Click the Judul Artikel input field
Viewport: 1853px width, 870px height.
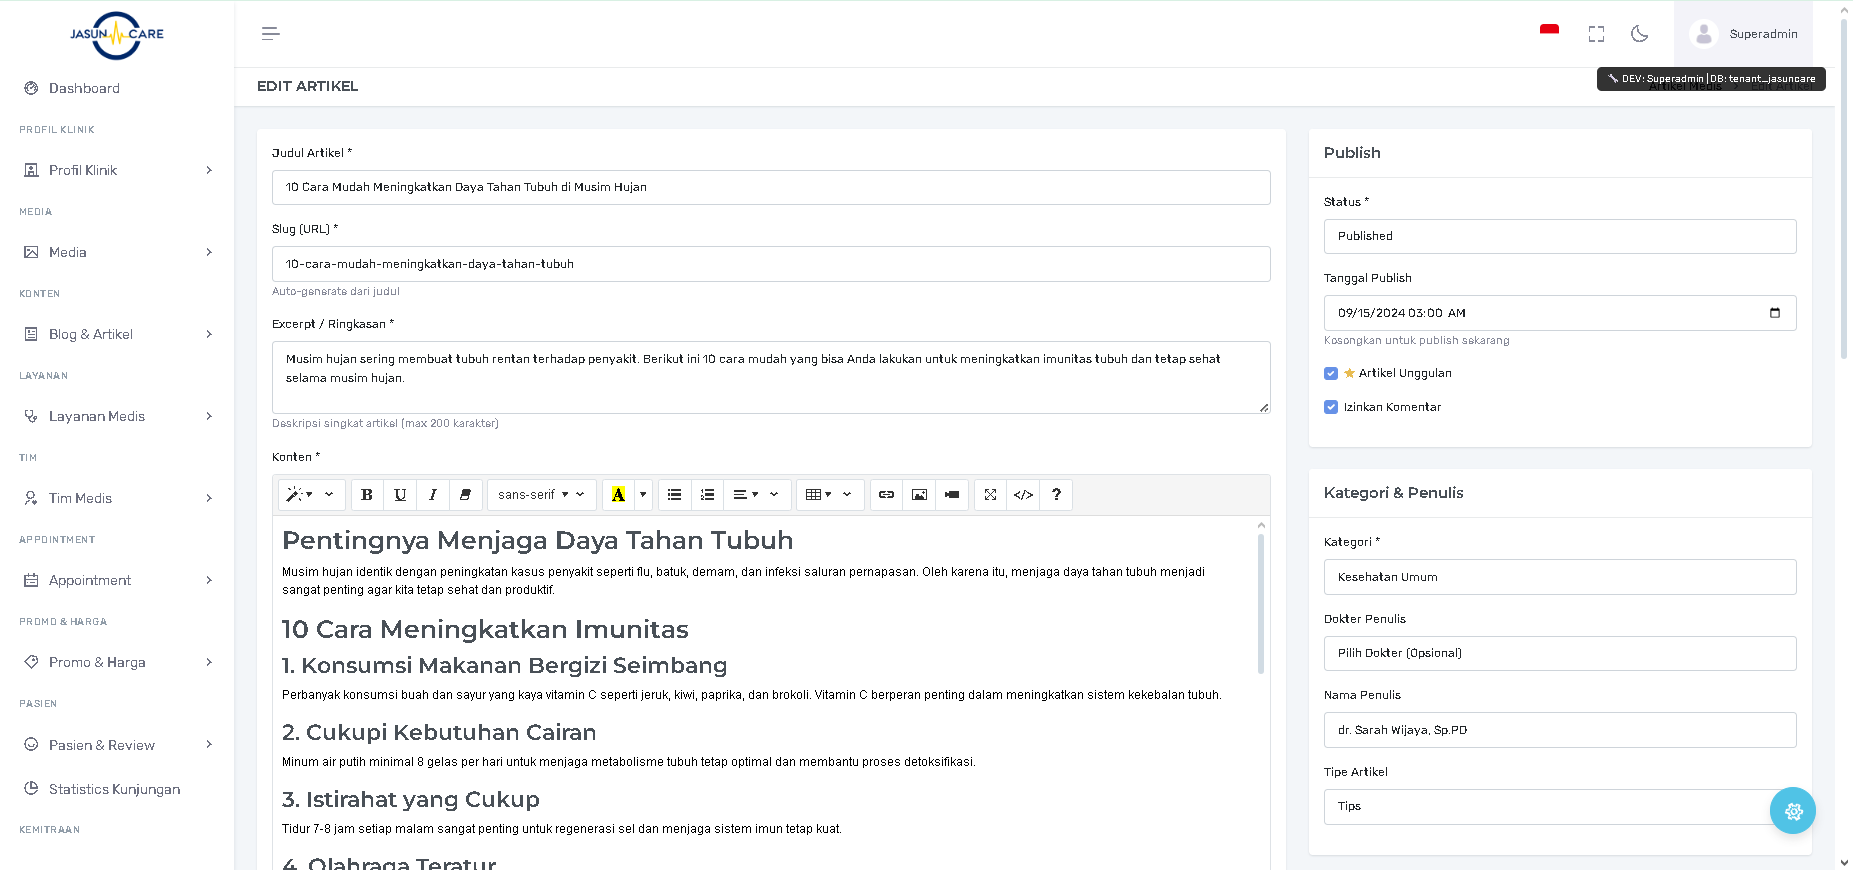[x=770, y=188]
